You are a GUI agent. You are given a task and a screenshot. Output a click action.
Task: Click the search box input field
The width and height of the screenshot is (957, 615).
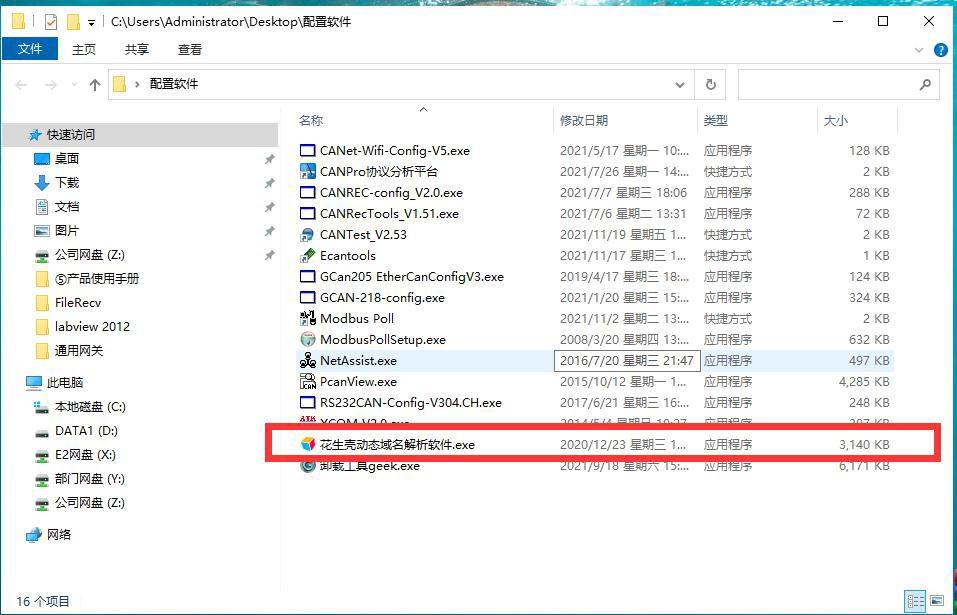pyautogui.click(x=828, y=85)
